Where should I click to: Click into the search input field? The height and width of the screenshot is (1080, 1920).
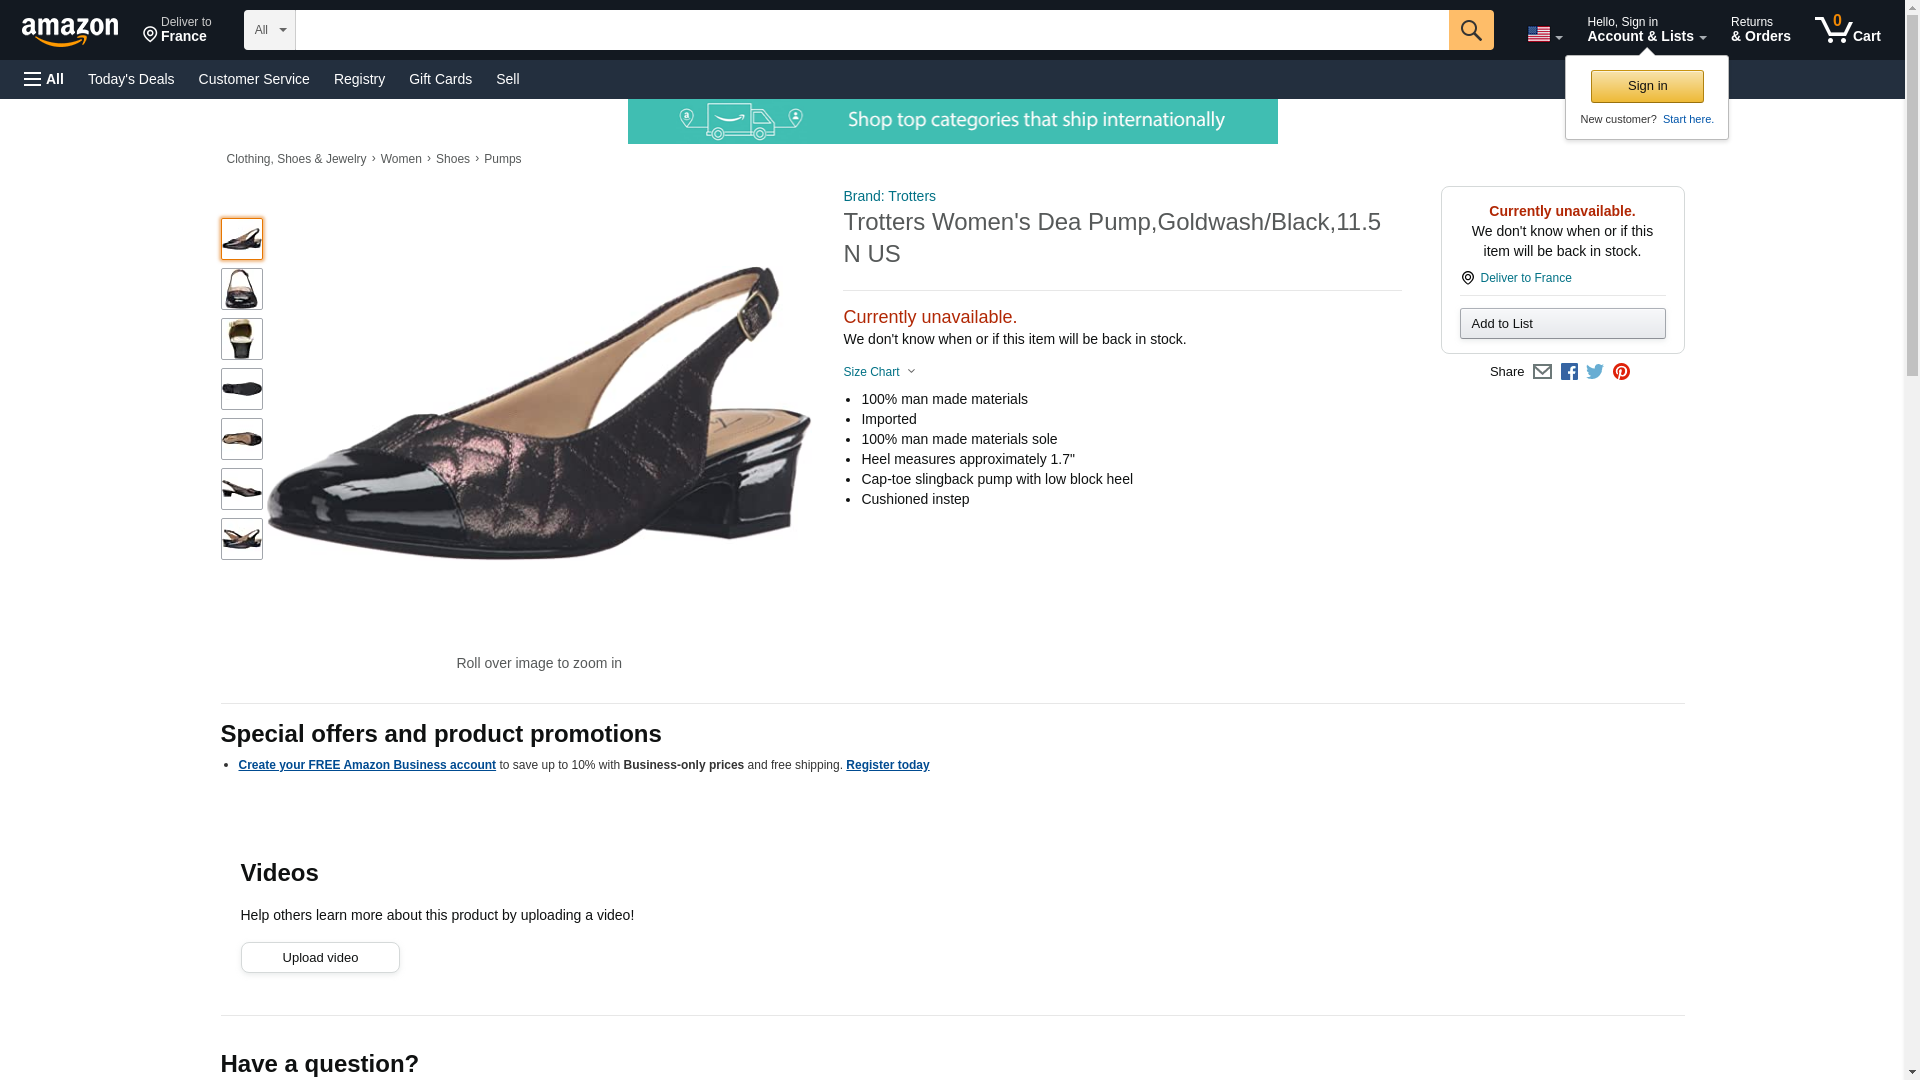click(x=872, y=30)
